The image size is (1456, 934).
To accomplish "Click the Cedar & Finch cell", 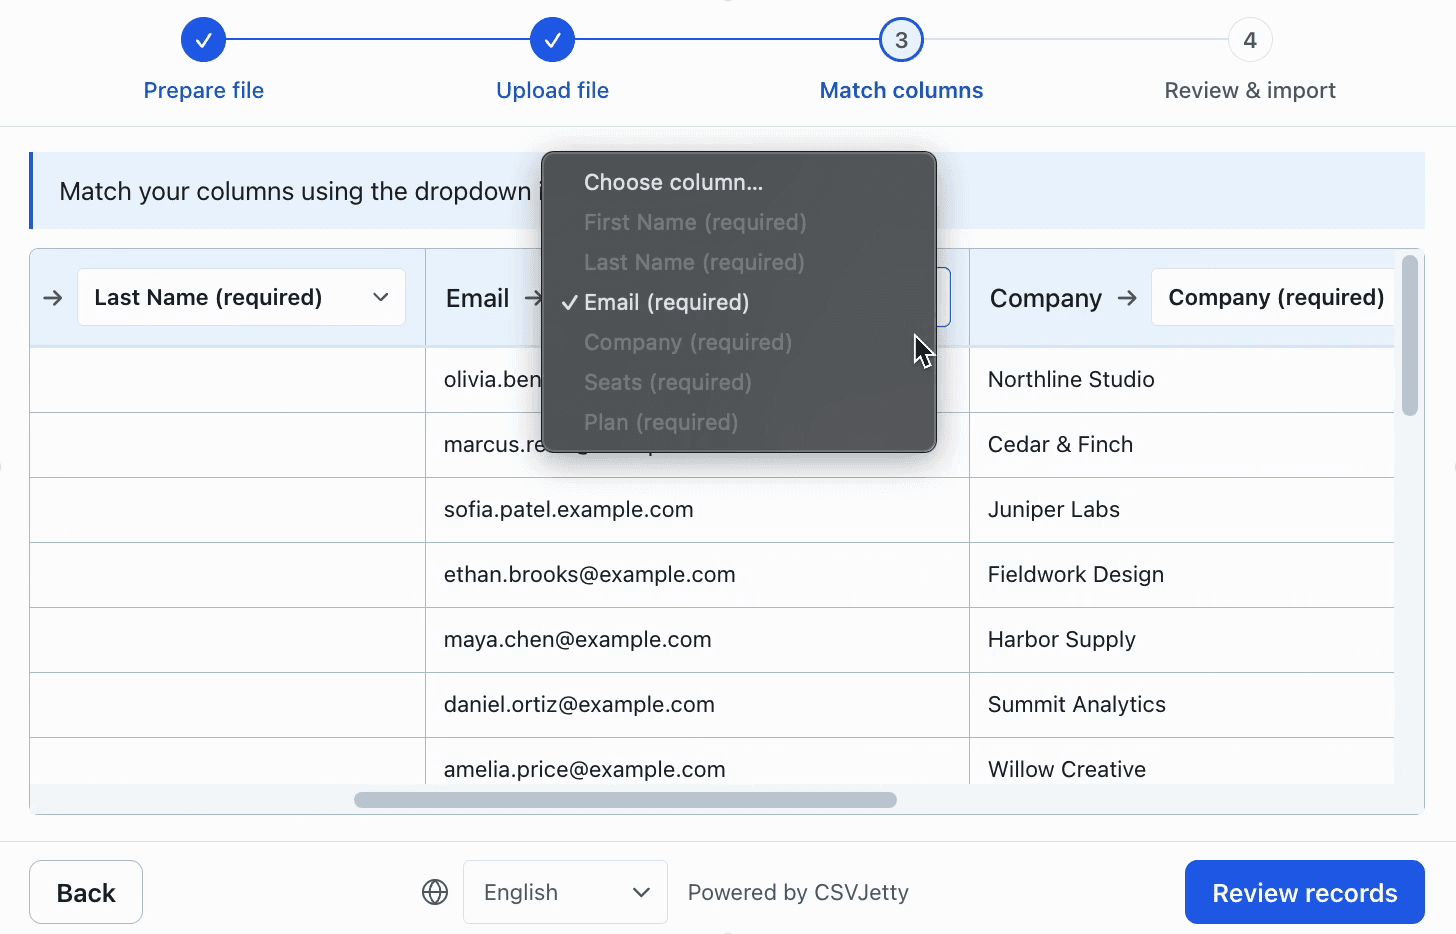I will (x=1181, y=445).
